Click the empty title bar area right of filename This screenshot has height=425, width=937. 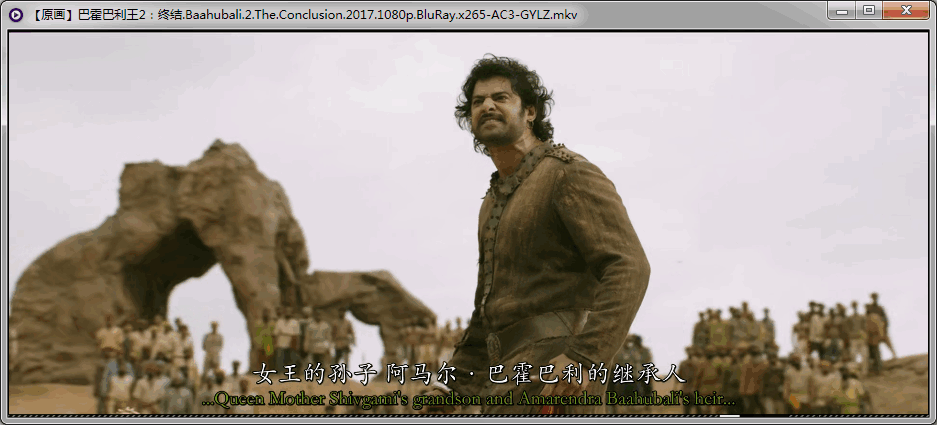click(700, 15)
